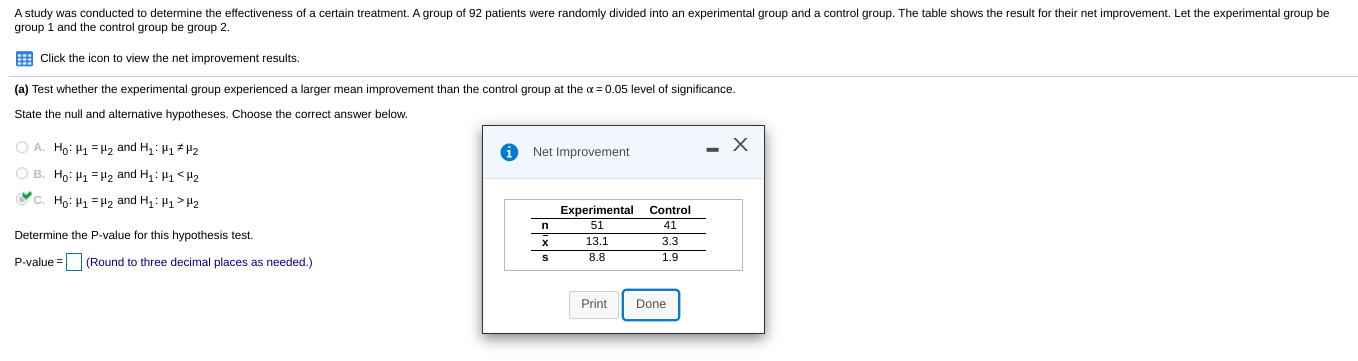Click the control s value 1.9

pos(670,257)
